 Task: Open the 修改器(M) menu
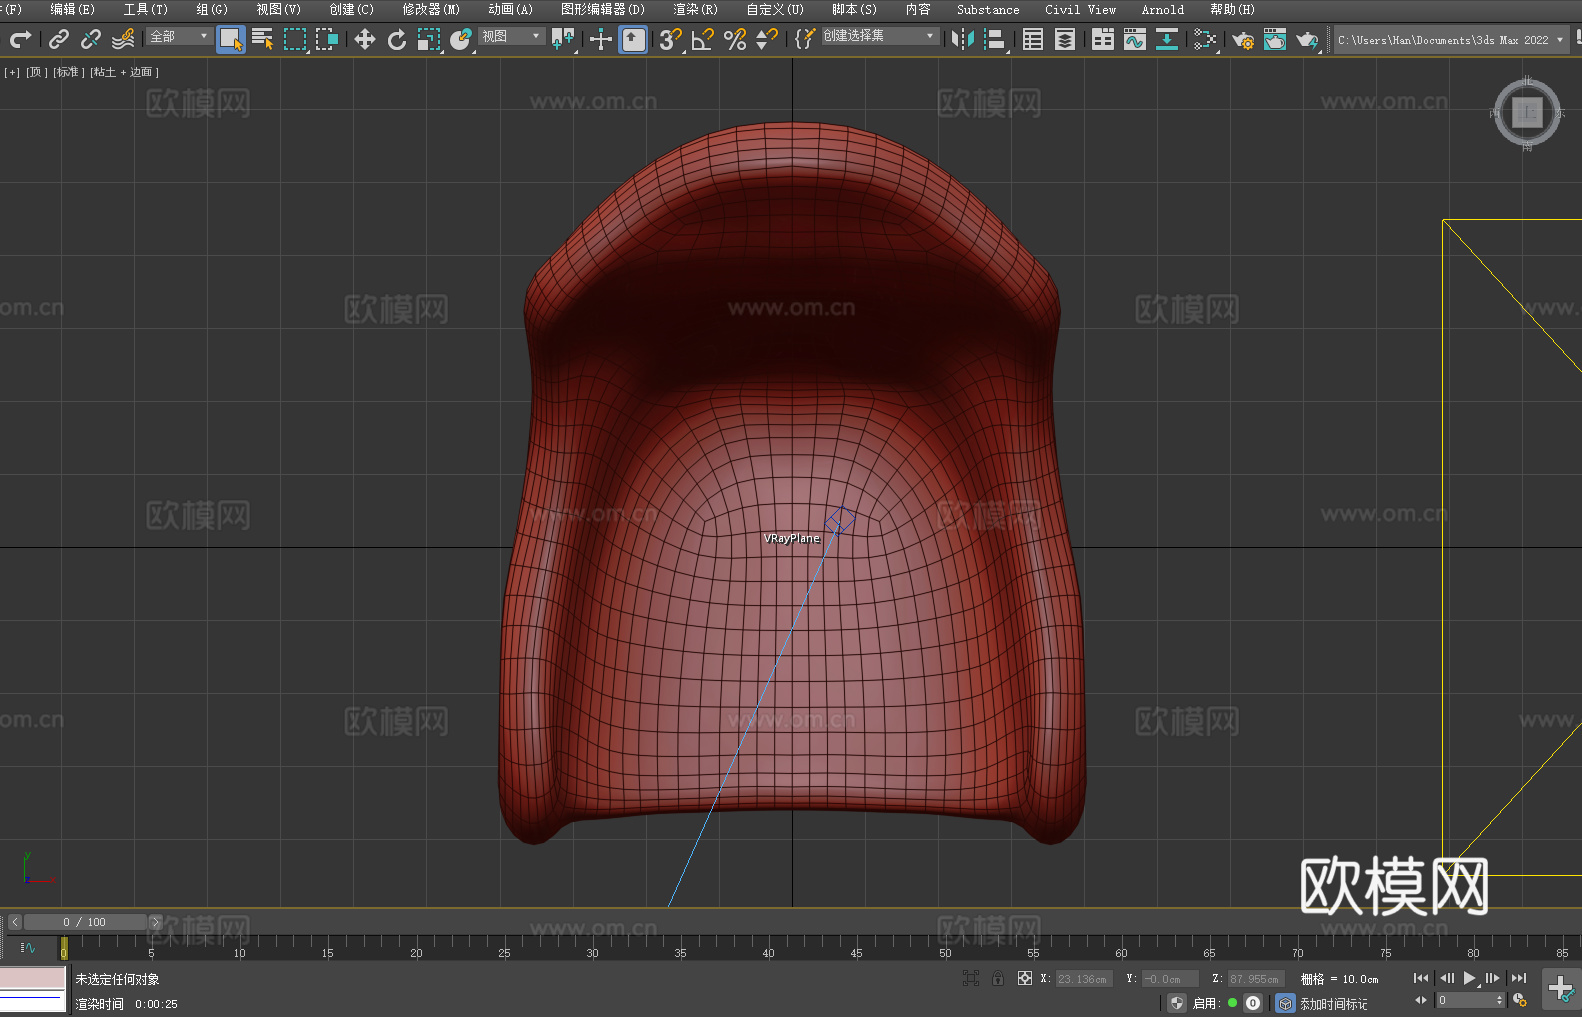click(x=431, y=9)
